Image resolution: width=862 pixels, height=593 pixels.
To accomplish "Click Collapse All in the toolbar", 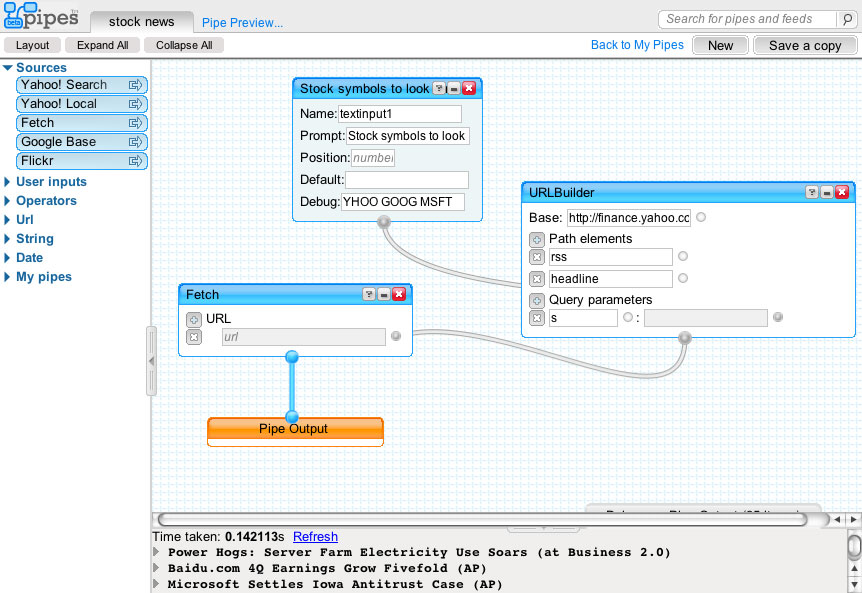I will pyautogui.click(x=184, y=45).
